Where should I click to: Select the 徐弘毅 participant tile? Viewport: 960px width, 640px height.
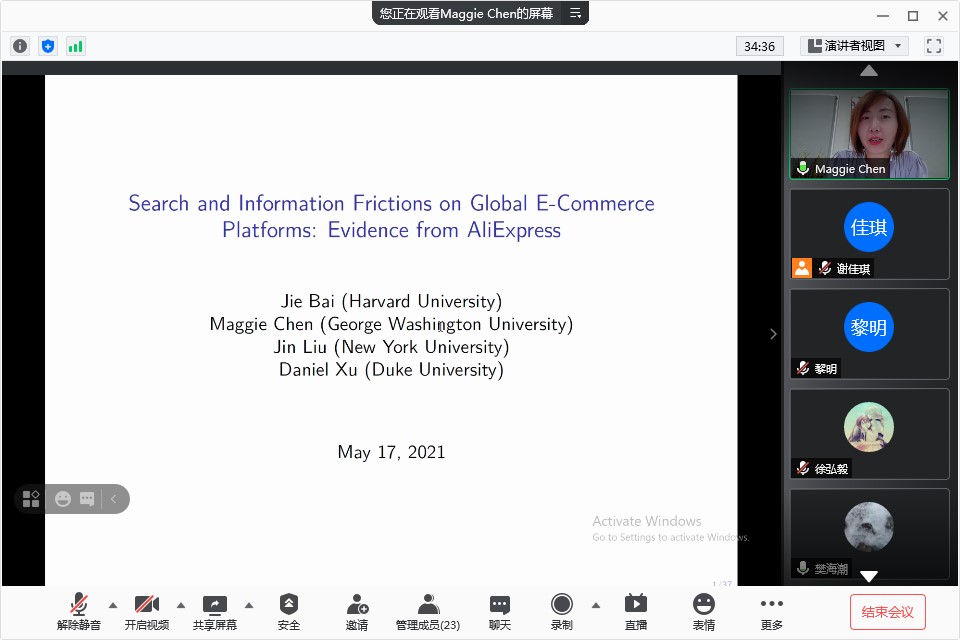coord(869,434)
